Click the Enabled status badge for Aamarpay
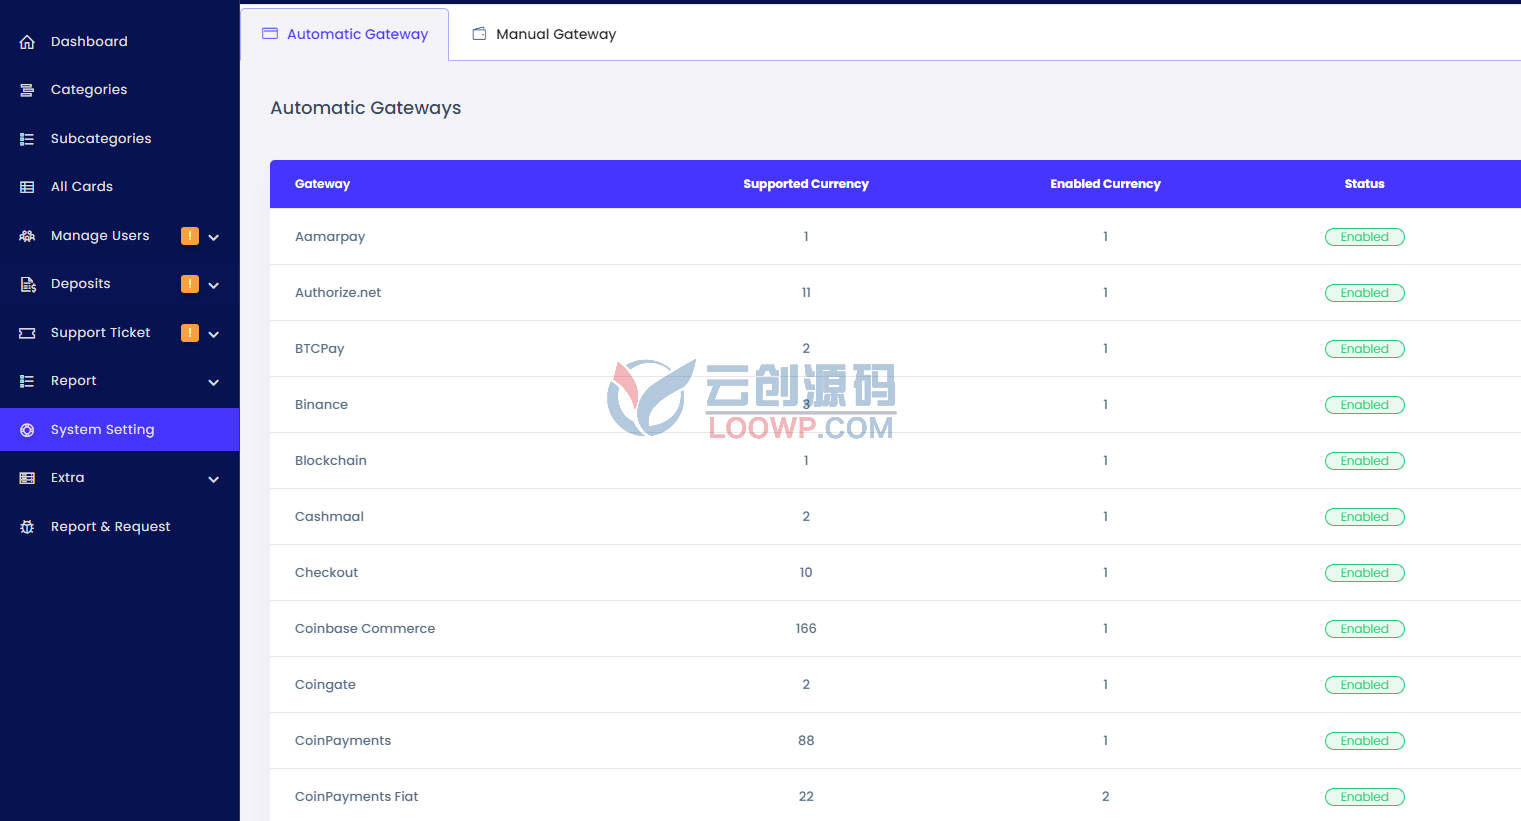1521x821 pixels. click(1365, 237)
